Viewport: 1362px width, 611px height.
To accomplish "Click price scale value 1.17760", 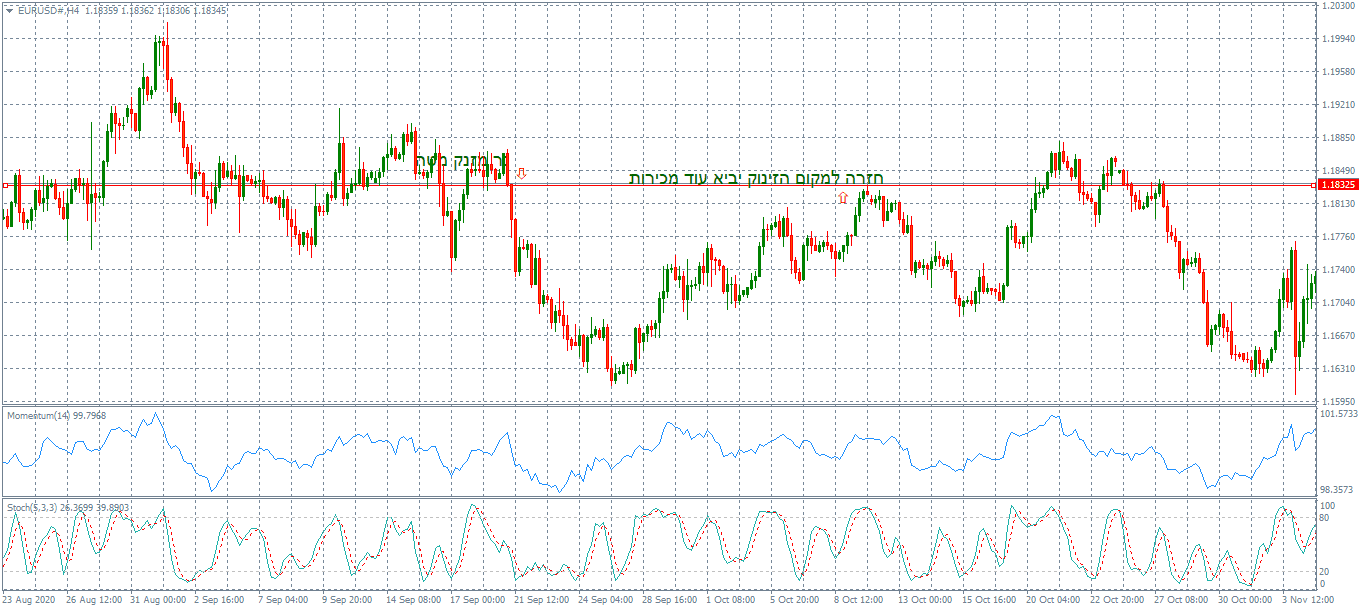I will click(x=1338, y=237).
